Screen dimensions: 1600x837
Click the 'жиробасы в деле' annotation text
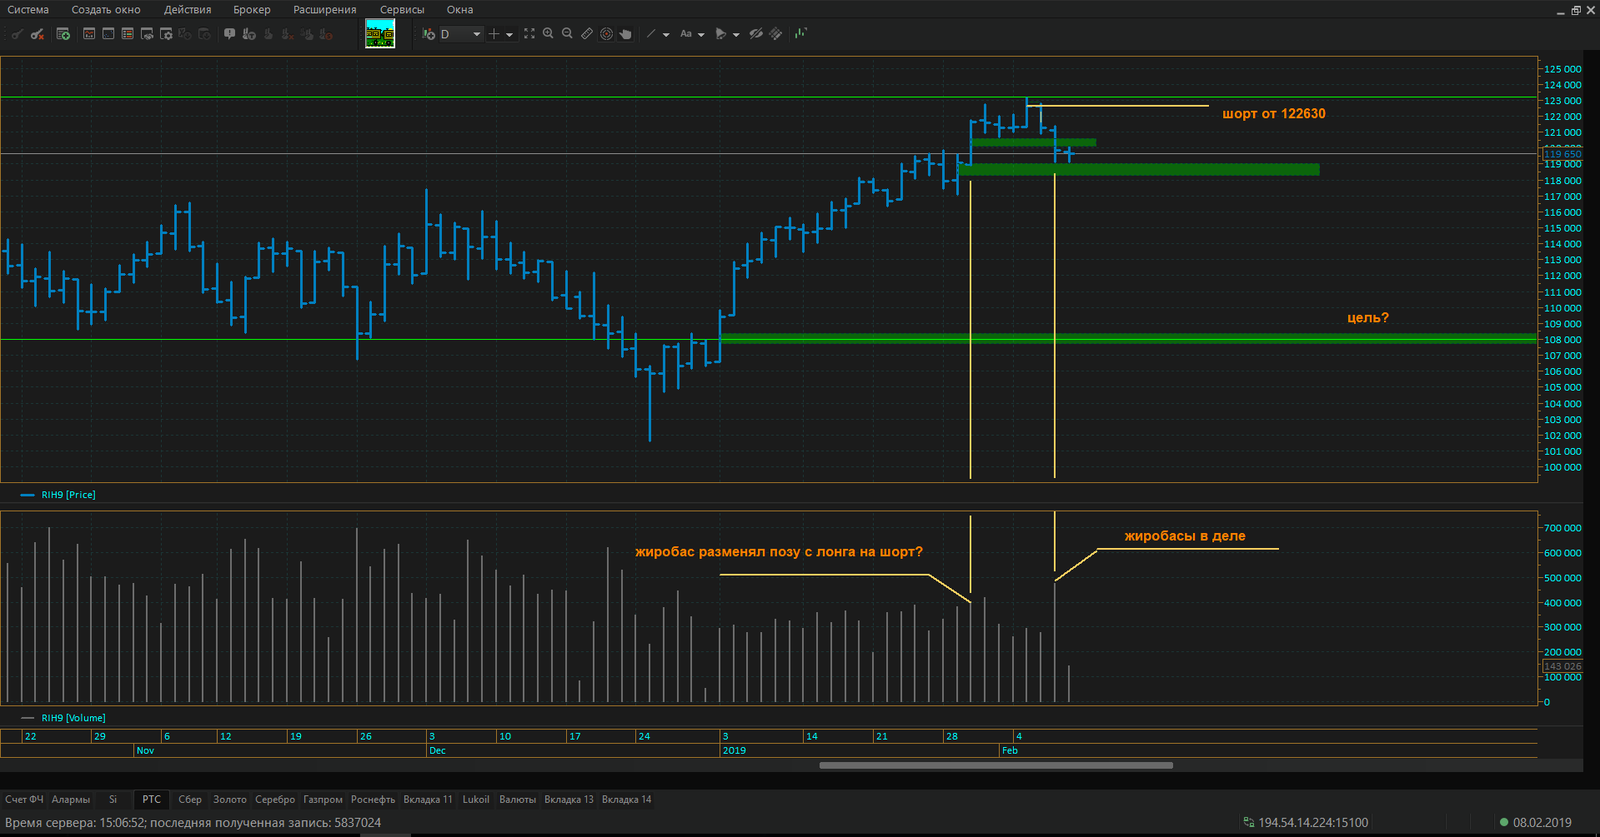1185,536
